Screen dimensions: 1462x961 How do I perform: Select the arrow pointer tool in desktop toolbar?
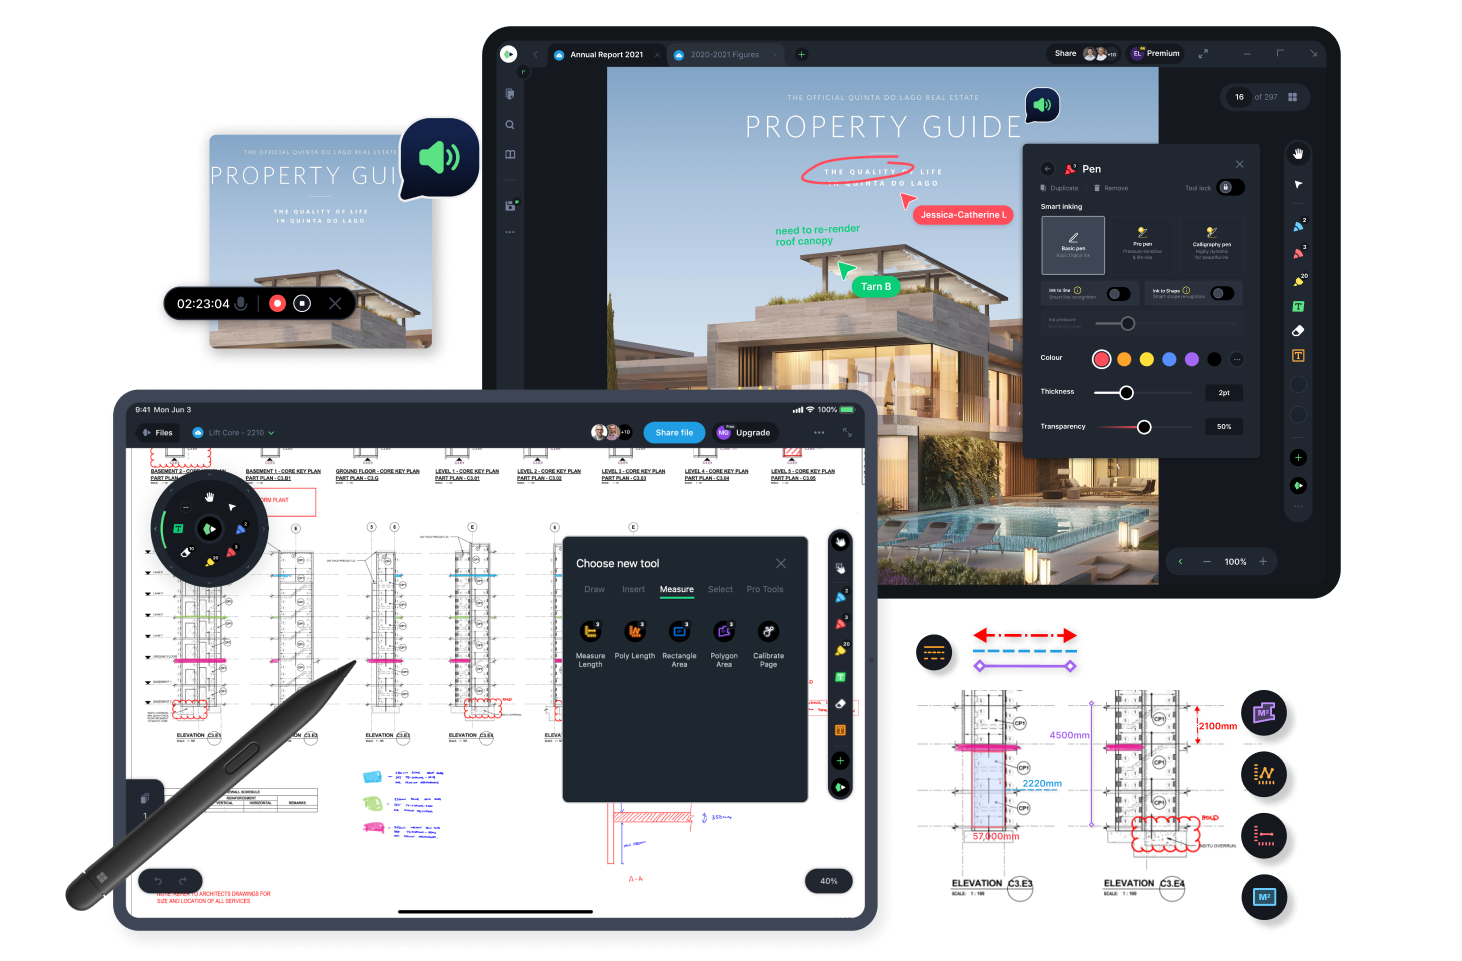(x=1298, y=185)
